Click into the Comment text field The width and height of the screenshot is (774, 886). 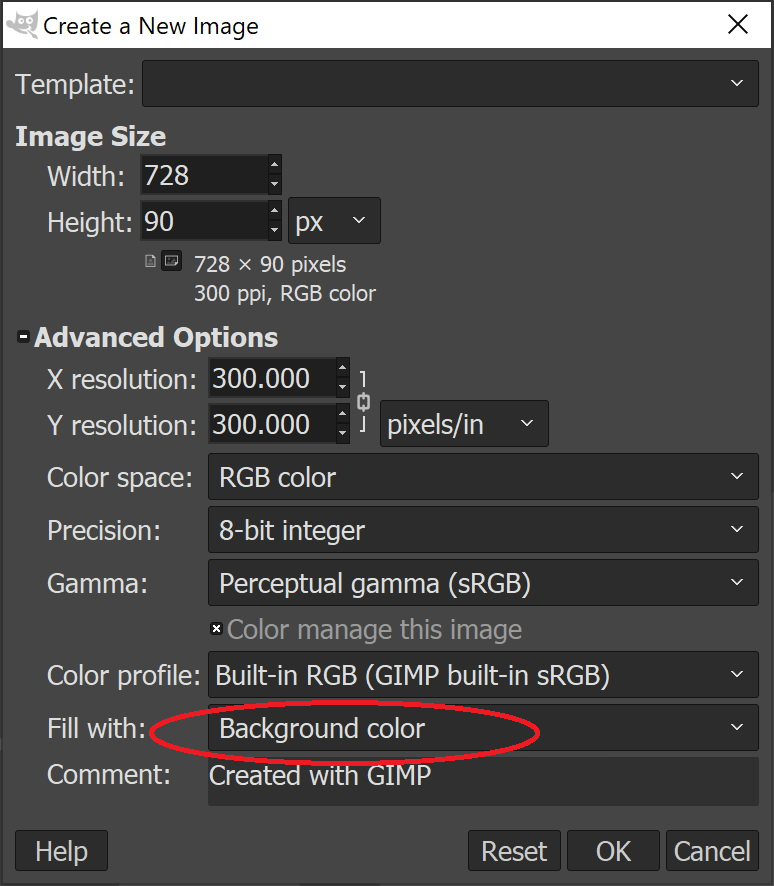click(x=482, y=781)
